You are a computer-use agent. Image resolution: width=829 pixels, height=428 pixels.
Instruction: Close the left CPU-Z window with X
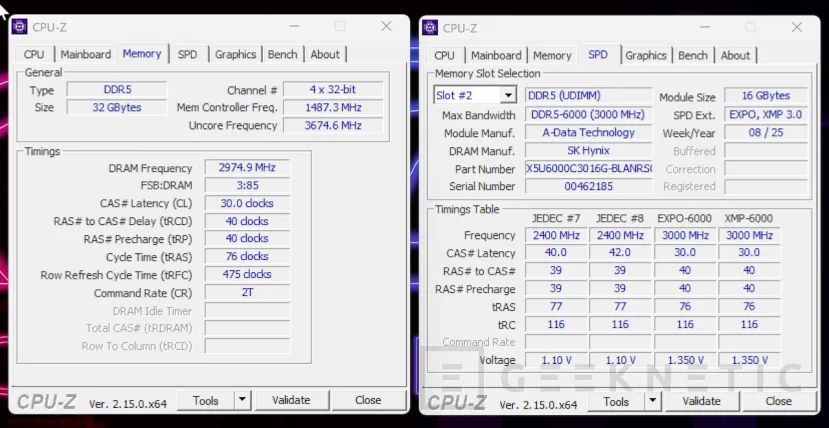pos(386,26)
